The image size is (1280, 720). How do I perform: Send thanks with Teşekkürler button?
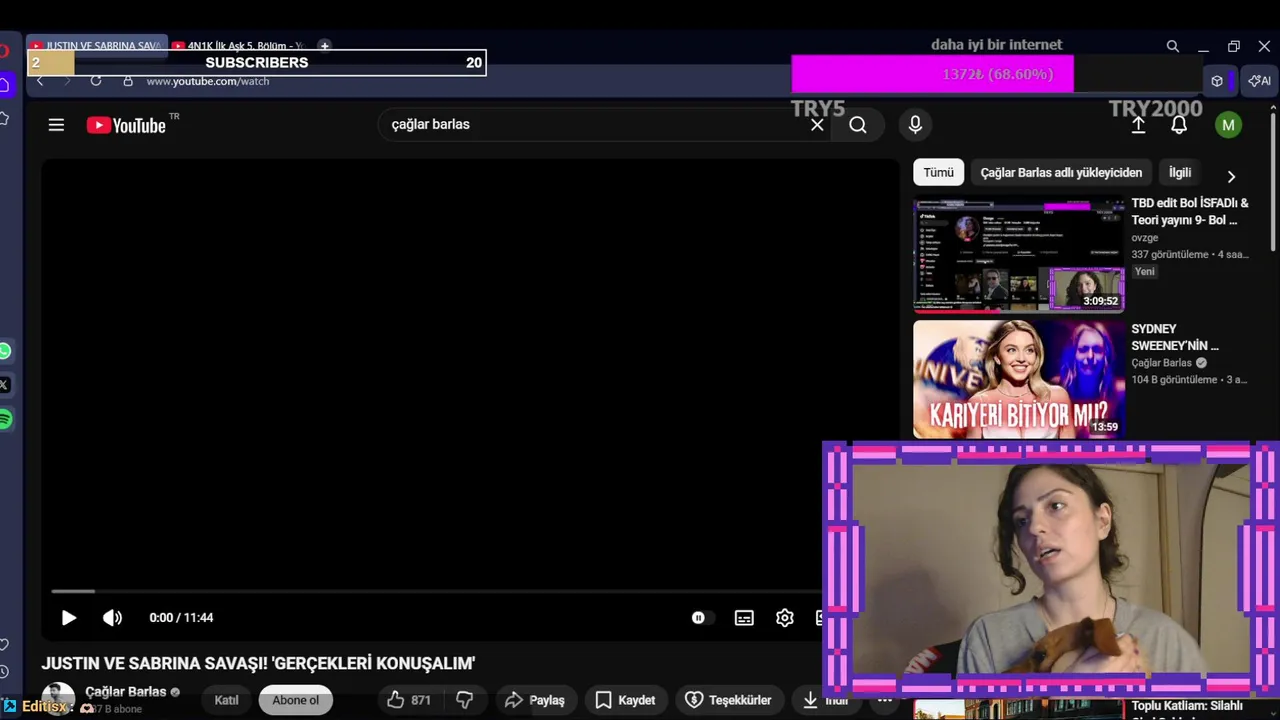tap(729, 700)
